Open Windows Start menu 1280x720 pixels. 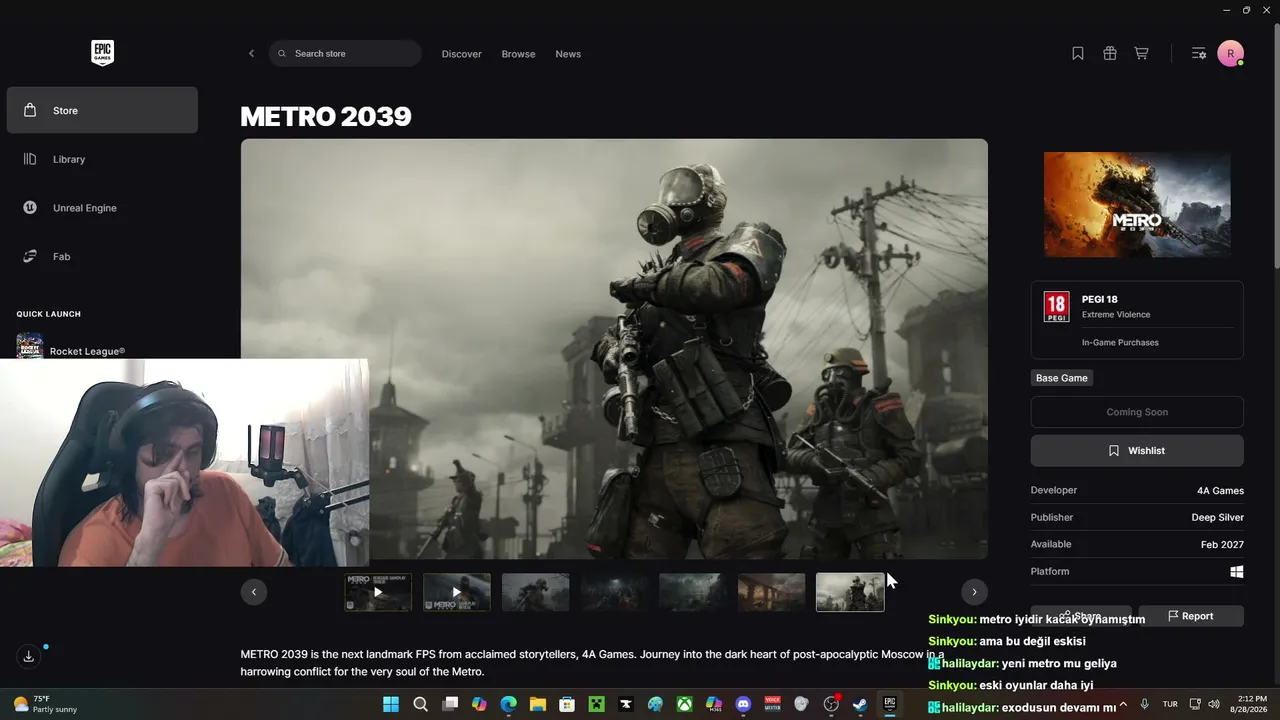pyautogui.click(x=391, y=704)
